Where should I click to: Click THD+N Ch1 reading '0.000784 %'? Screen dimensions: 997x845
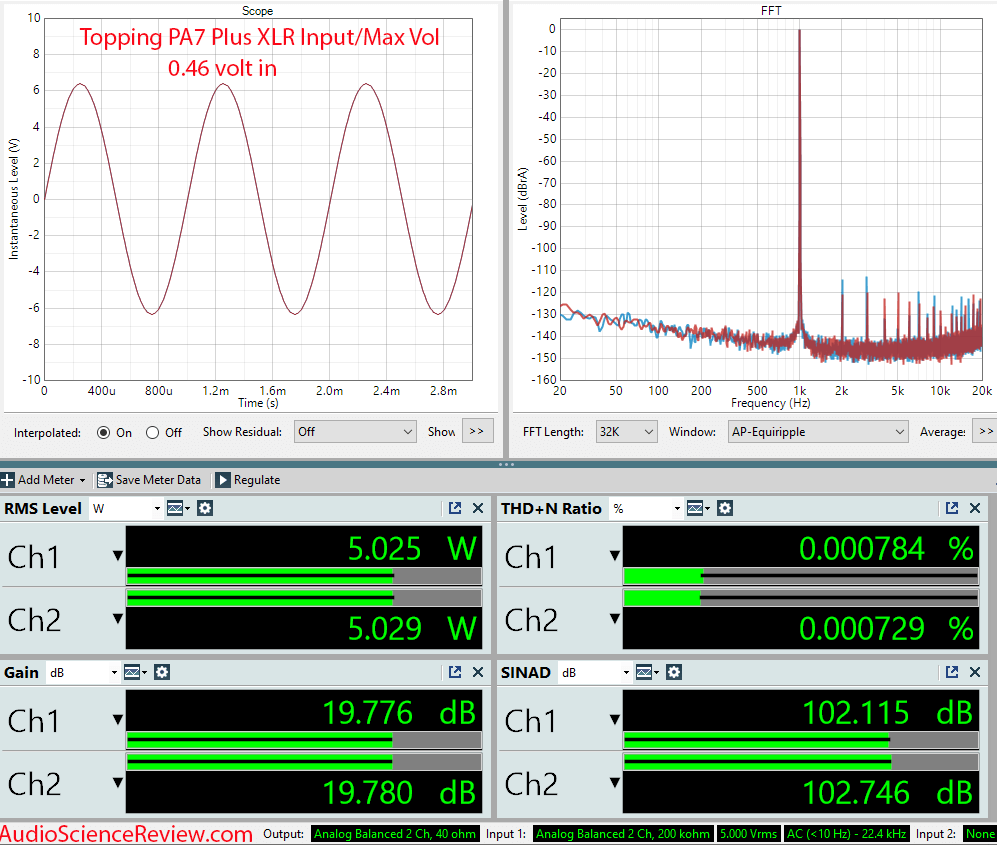click(886, 548)
